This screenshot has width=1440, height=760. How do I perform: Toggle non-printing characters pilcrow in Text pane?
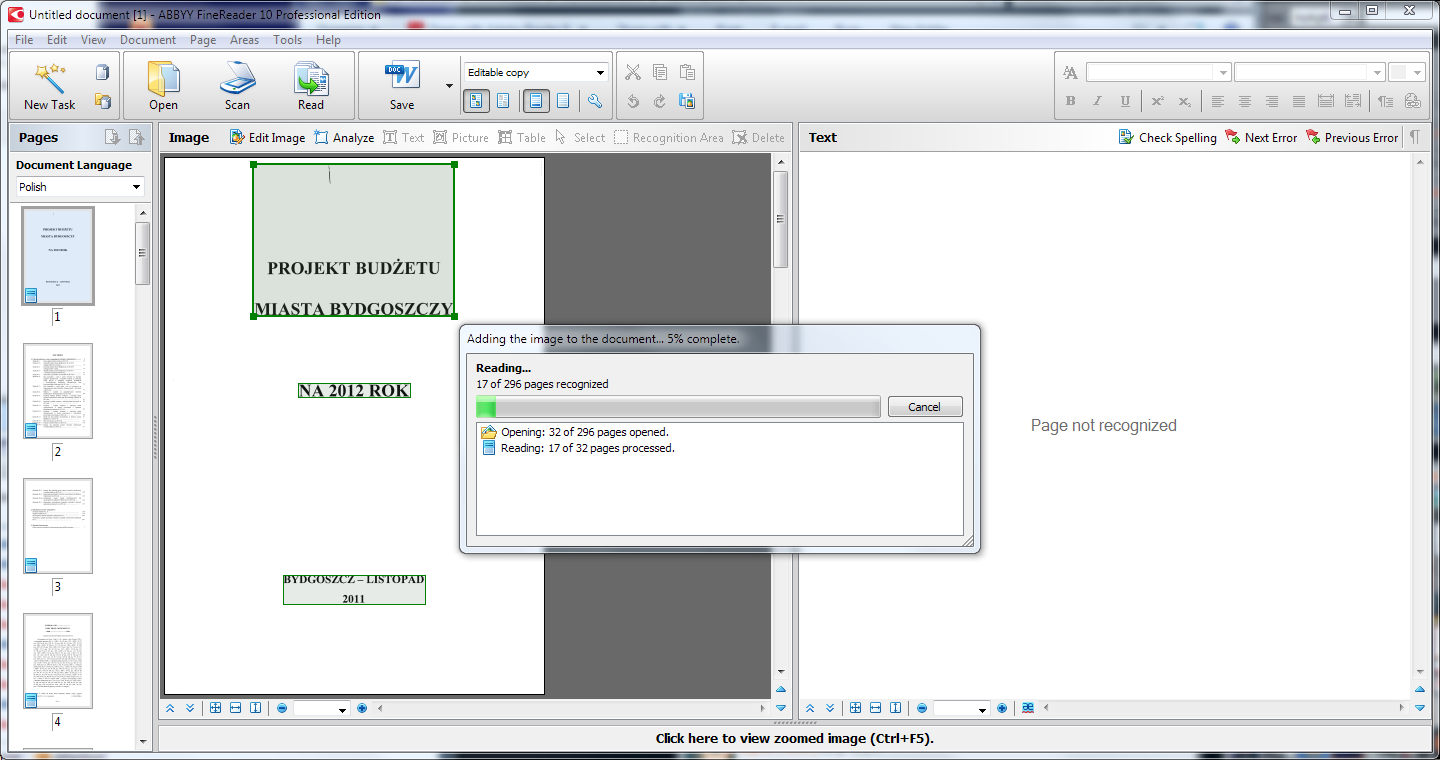click(1414, 138)
